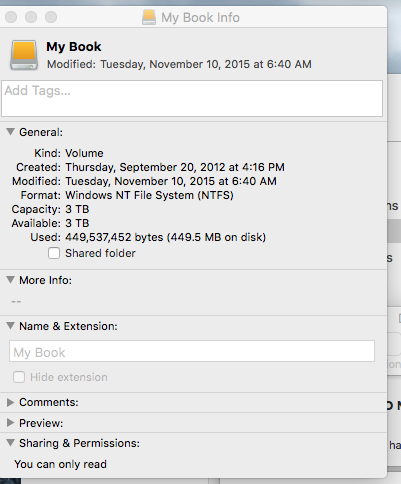Screen dimensions: 401x484
Task: Click the My Book drive icon in header
Action: [x=24, y=55]
